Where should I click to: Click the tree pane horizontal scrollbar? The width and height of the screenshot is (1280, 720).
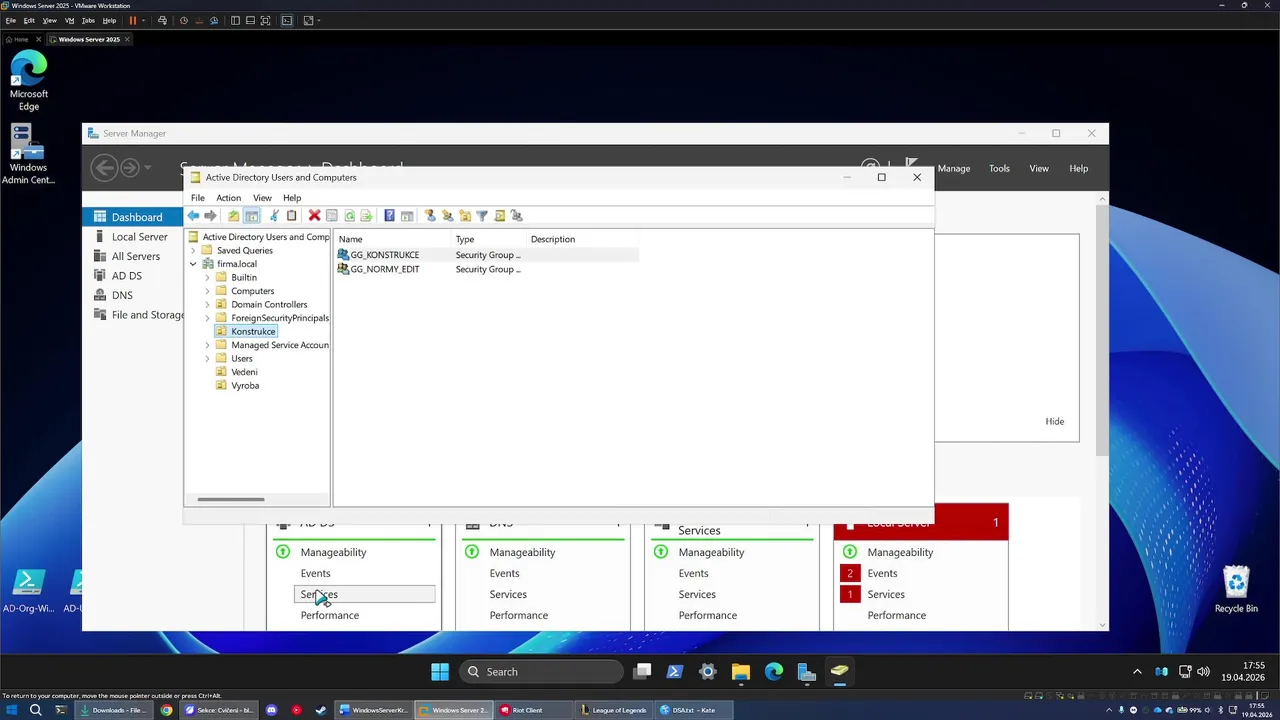click(x=231, y=499)
